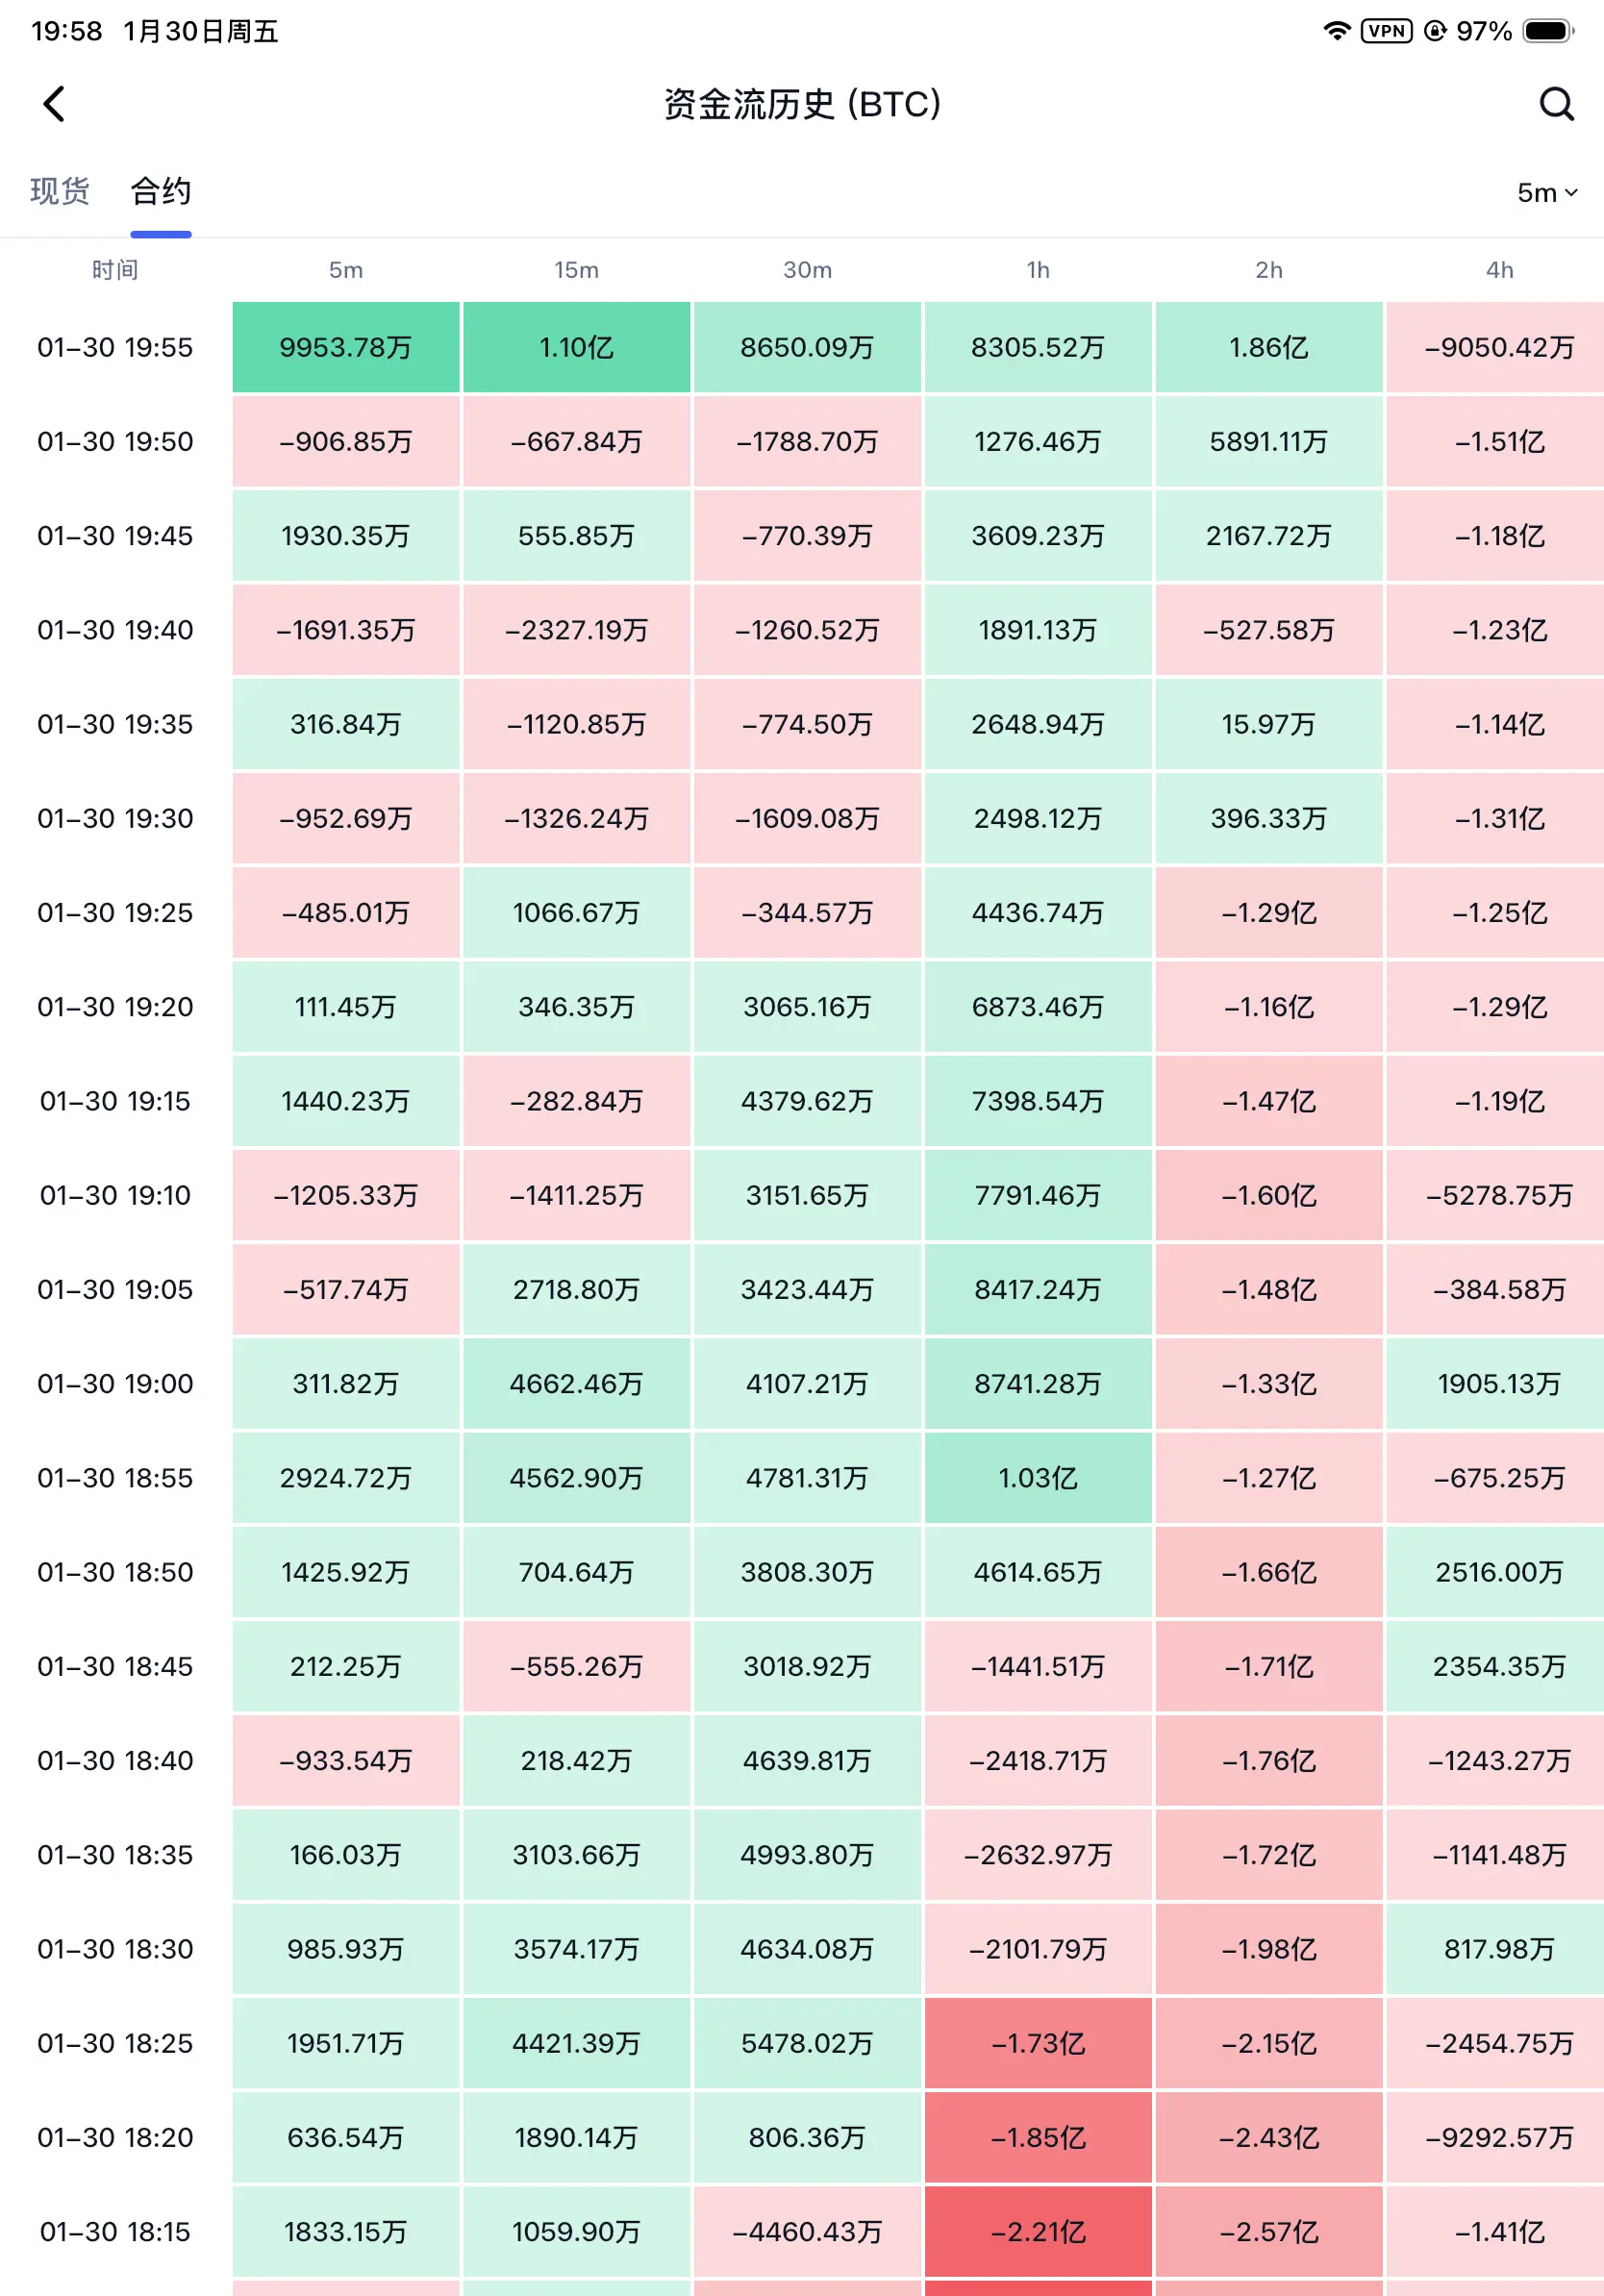Switch to the 现货 tab
This screenshot has width=1604, height=2296.
(x=60, y=191)
